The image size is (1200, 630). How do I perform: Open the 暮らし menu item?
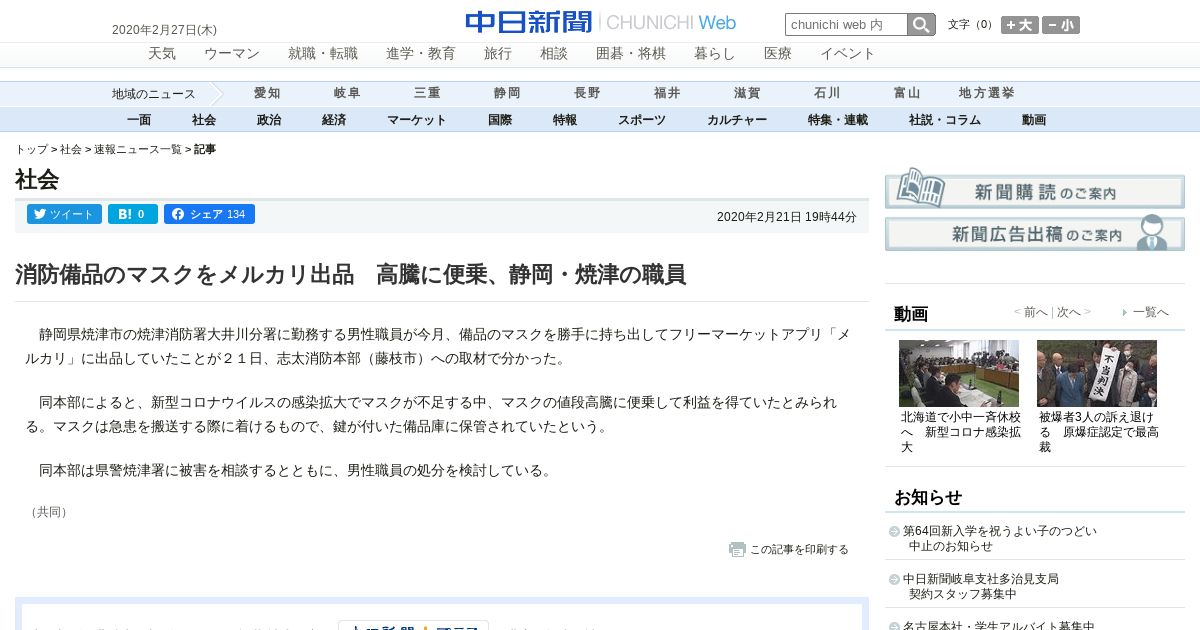(x=715, y=54)
